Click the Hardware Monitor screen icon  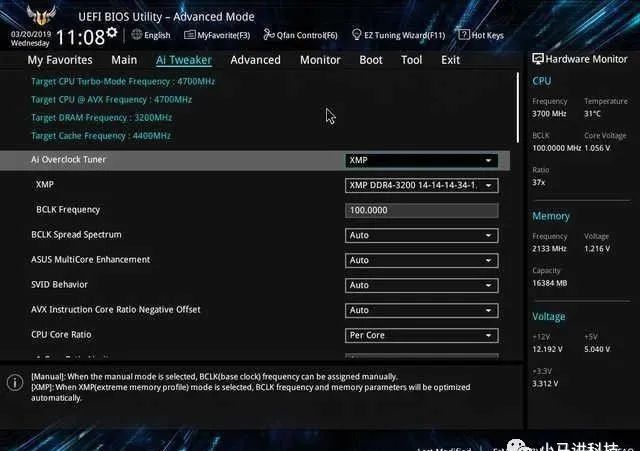tap(538, 59)
